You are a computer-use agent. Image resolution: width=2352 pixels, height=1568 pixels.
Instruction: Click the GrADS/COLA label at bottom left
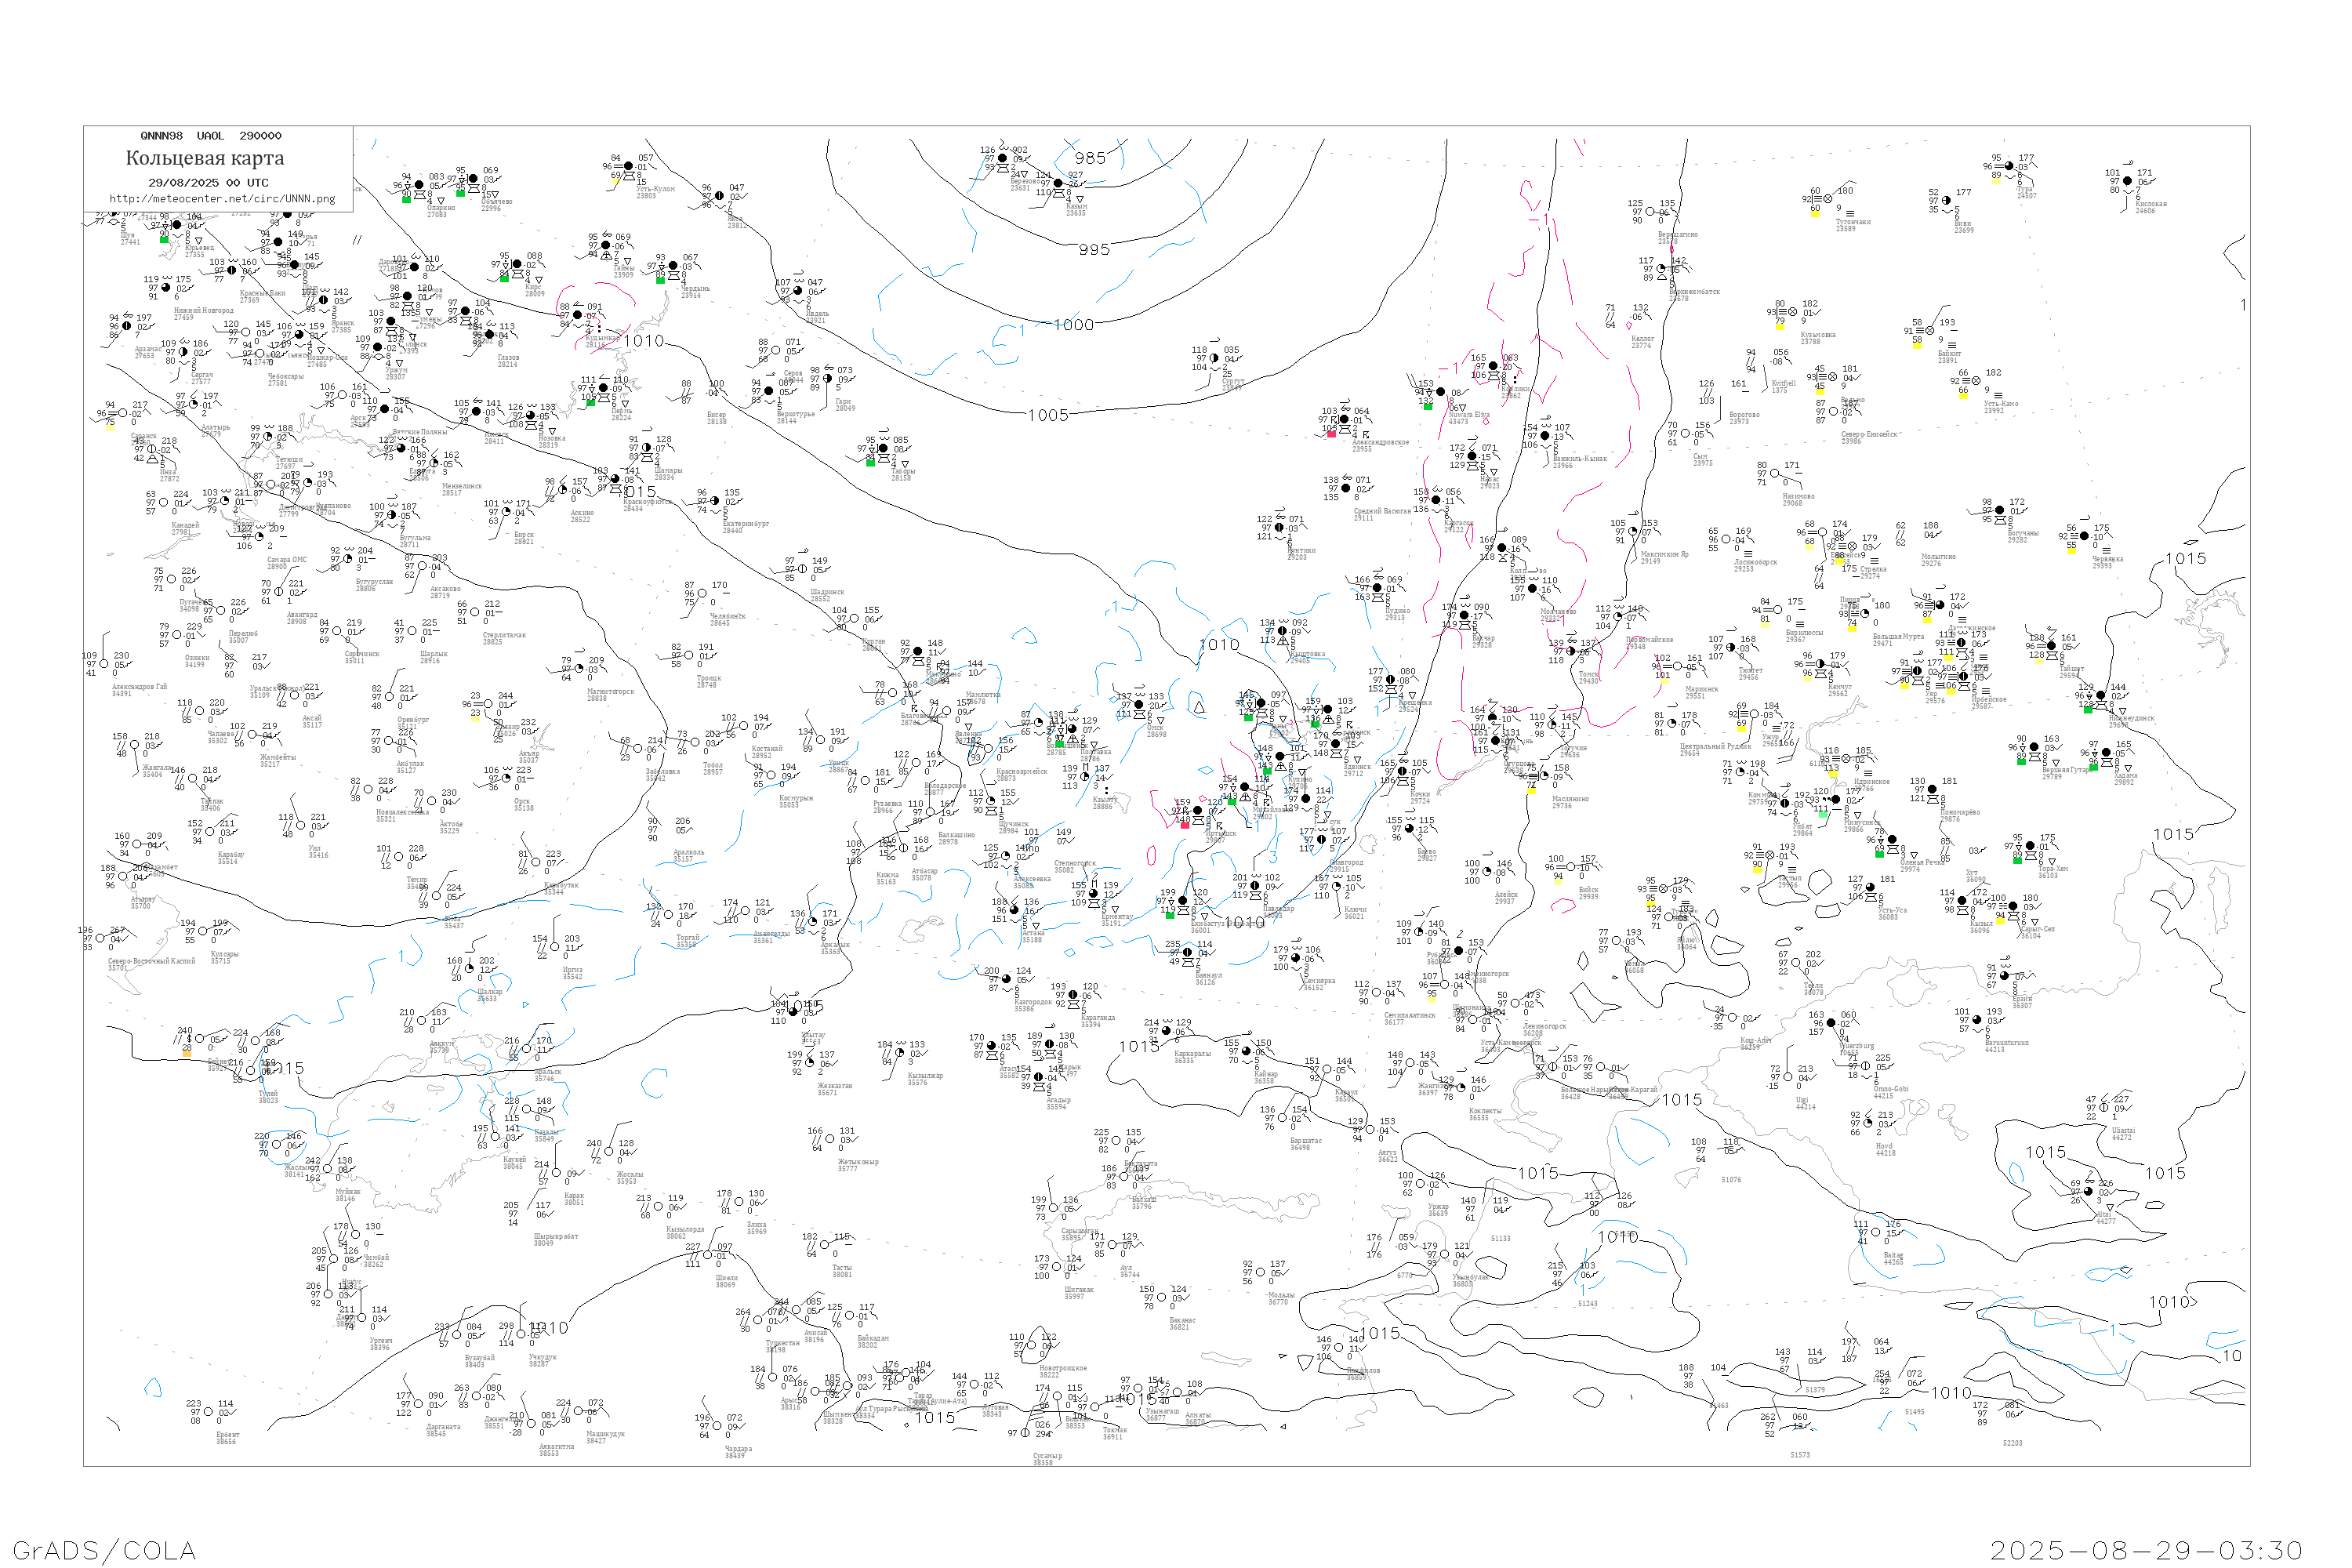click(104, 1550)
